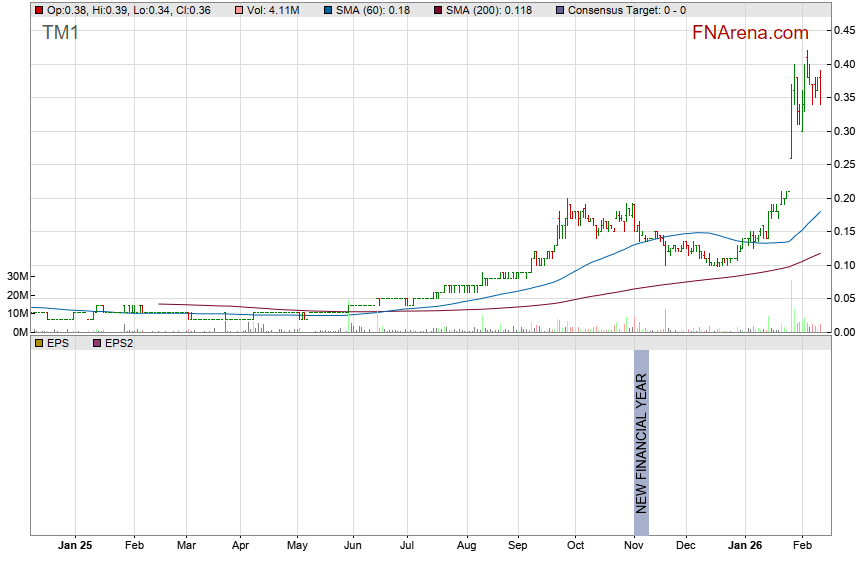Click the TM1 ticker label

pos(61,33)
